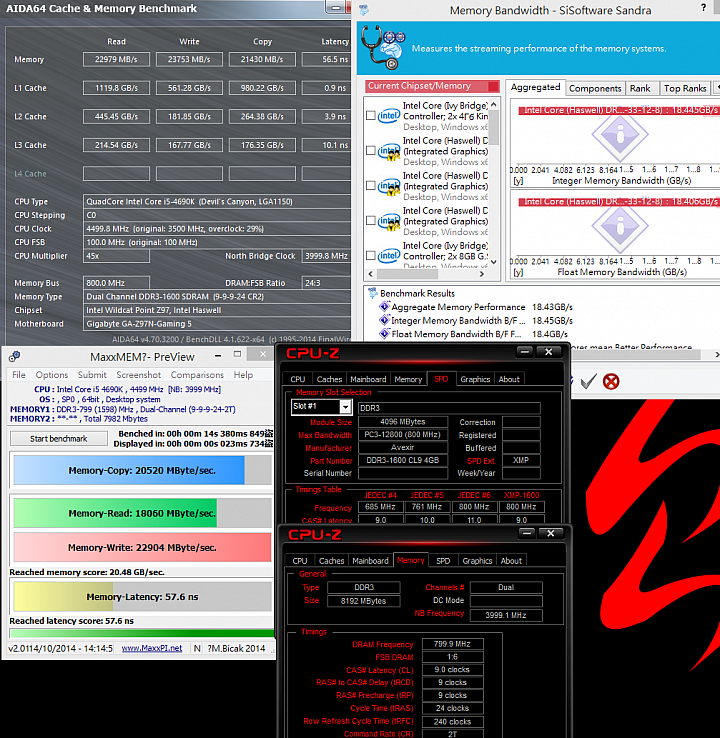
Task: Open the Mainboard tab in upper CPU-Z window
Action: click(368, 379)
